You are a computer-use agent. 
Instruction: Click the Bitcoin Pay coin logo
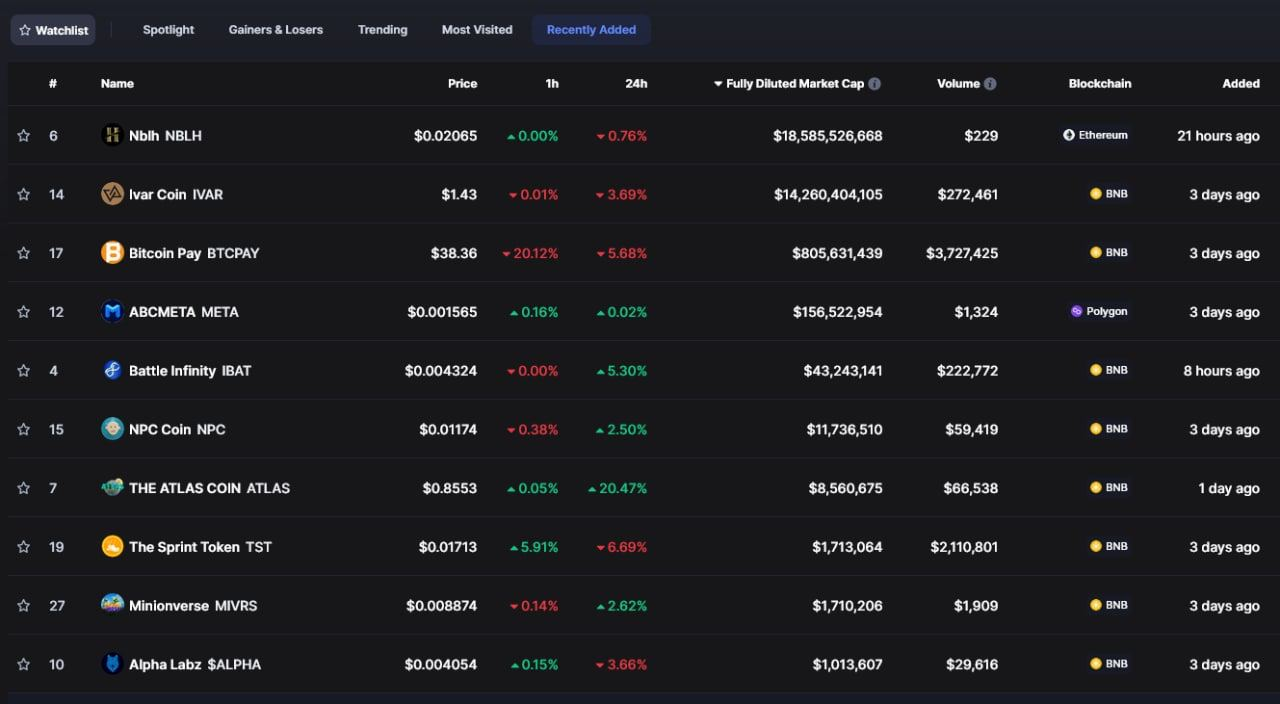(x=112, y=253)
